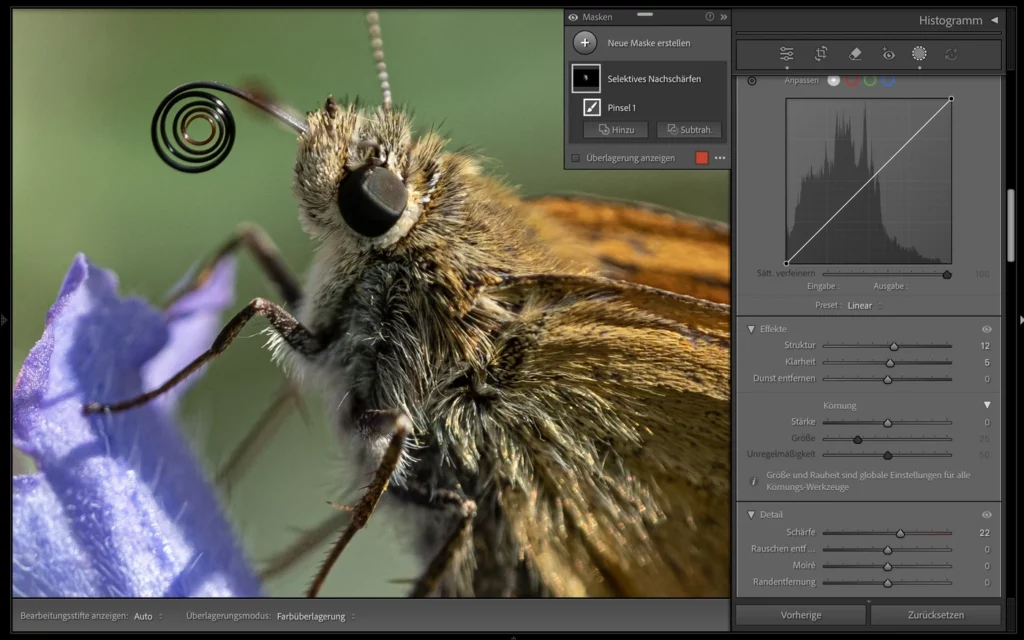Image resolution: width=1024 pixels, height=640 pixels.
Task: Select the Healing eraser tool
Action: click(854, 54)
